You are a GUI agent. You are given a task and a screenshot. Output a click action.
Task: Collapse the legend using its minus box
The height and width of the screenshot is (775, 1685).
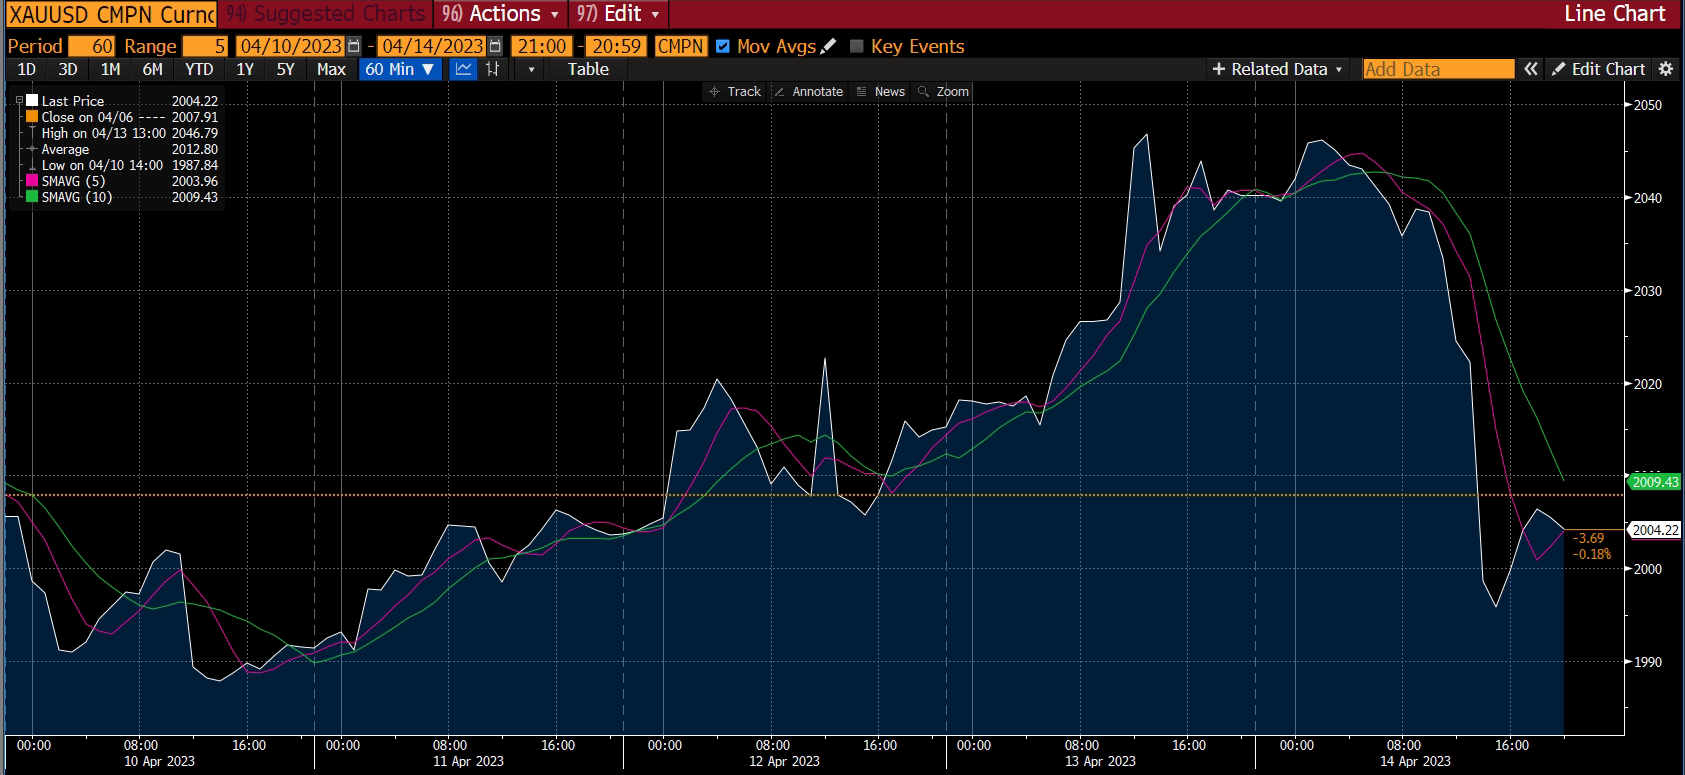(x=19, y=101)
